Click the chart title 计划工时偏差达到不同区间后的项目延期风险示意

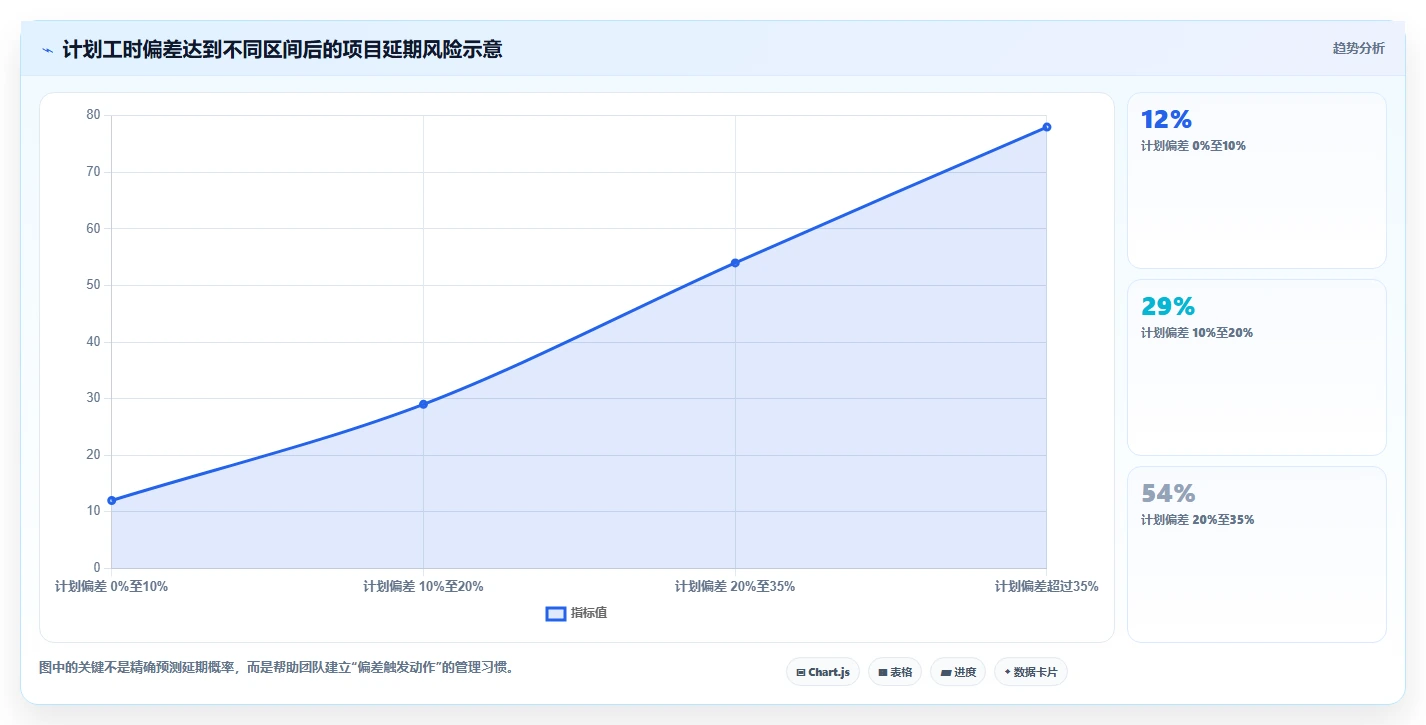click(x=283, y=49)
